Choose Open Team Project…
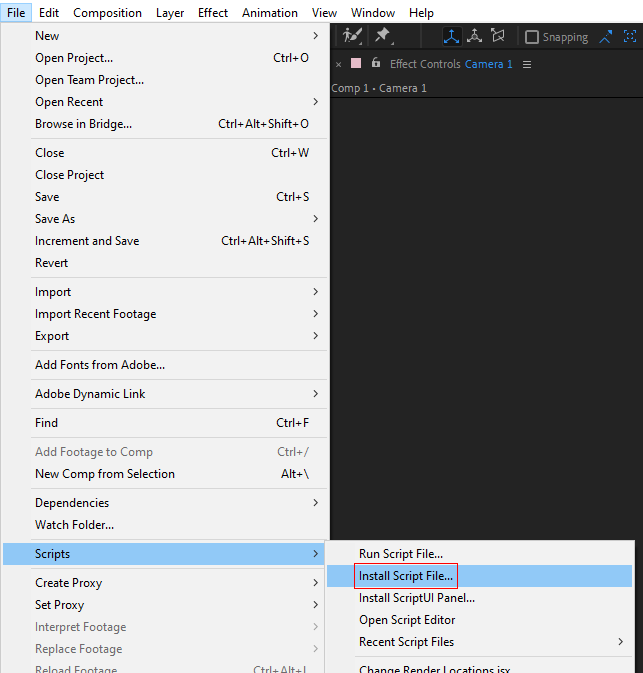Viewport: 643px width, 673px height. (x=165, y=80)
